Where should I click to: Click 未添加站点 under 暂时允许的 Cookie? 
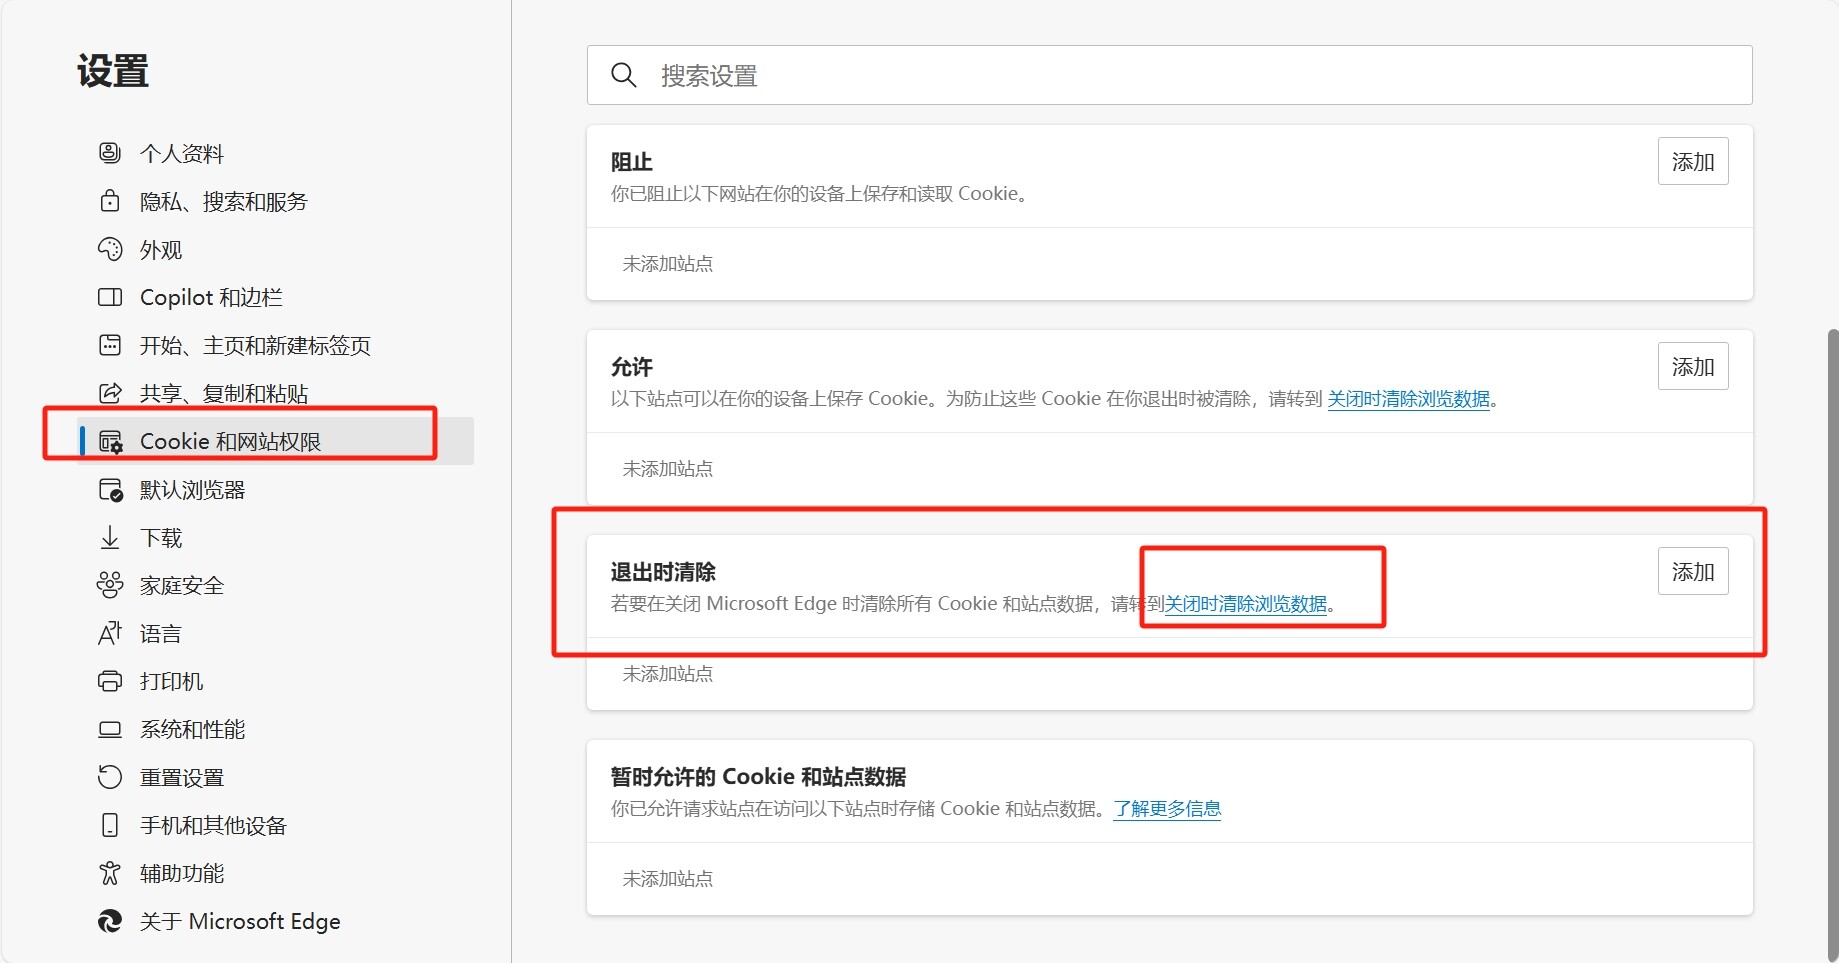pyautogui.click(x=668, y=879)
